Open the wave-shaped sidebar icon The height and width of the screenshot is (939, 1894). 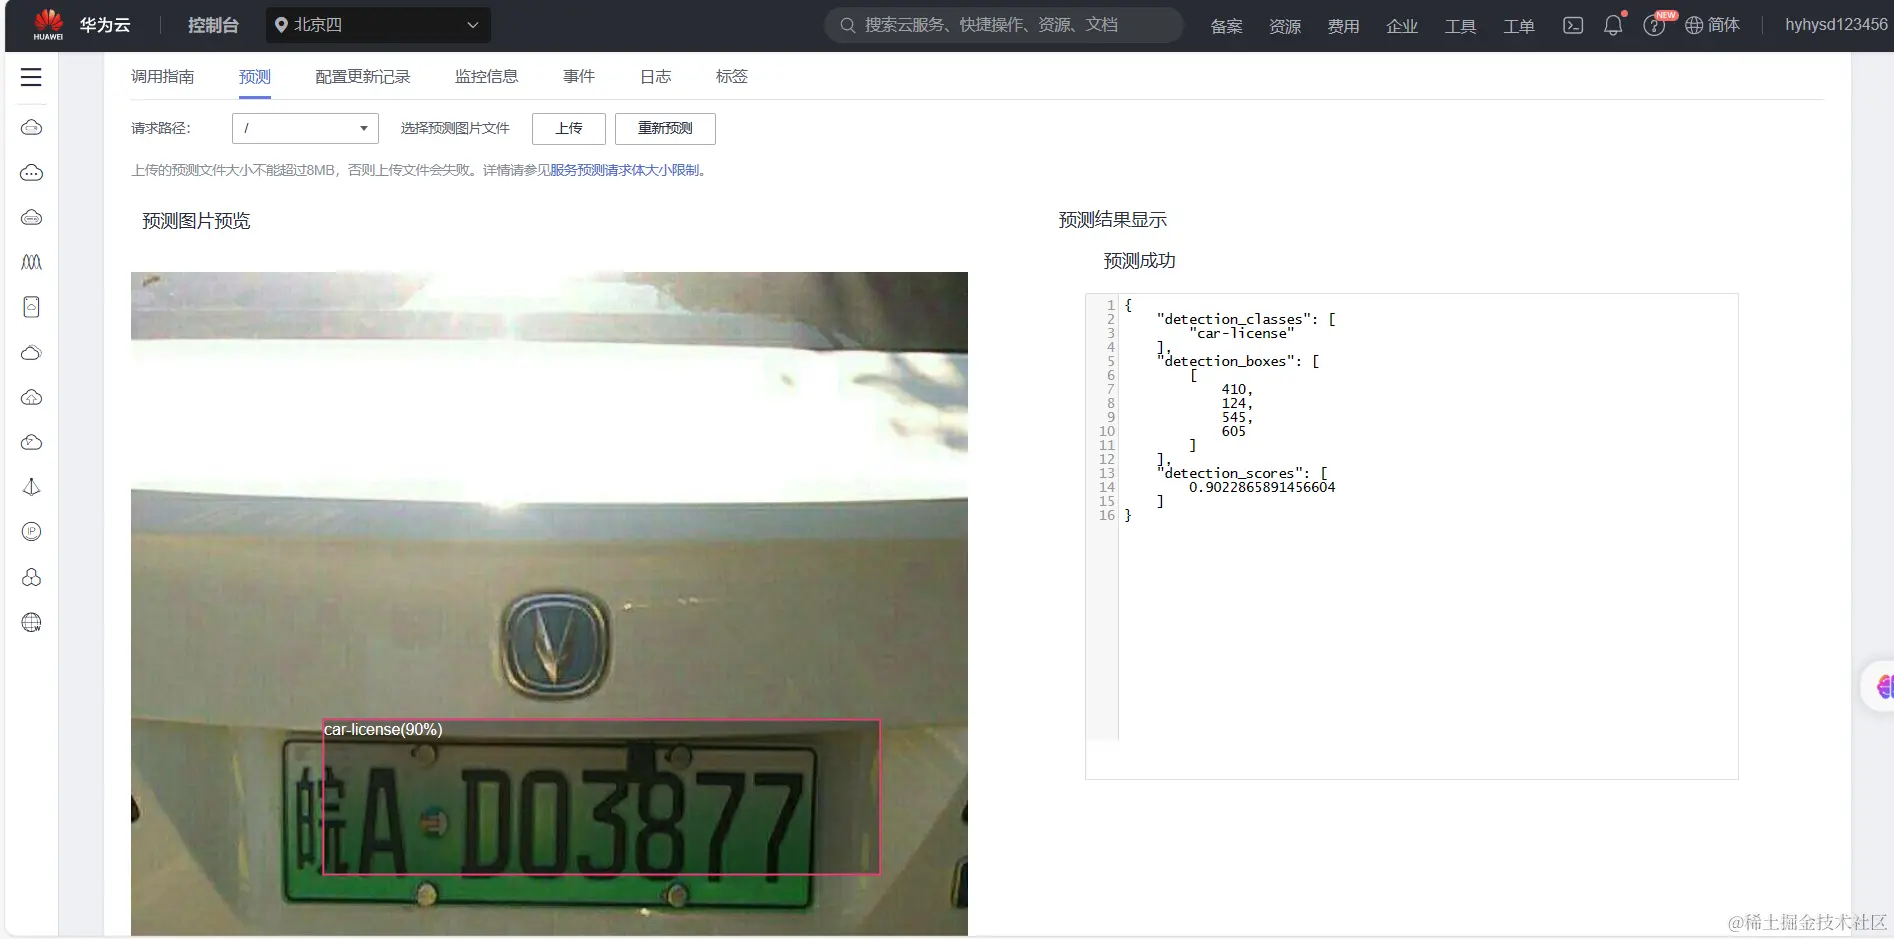pos(31,262)
